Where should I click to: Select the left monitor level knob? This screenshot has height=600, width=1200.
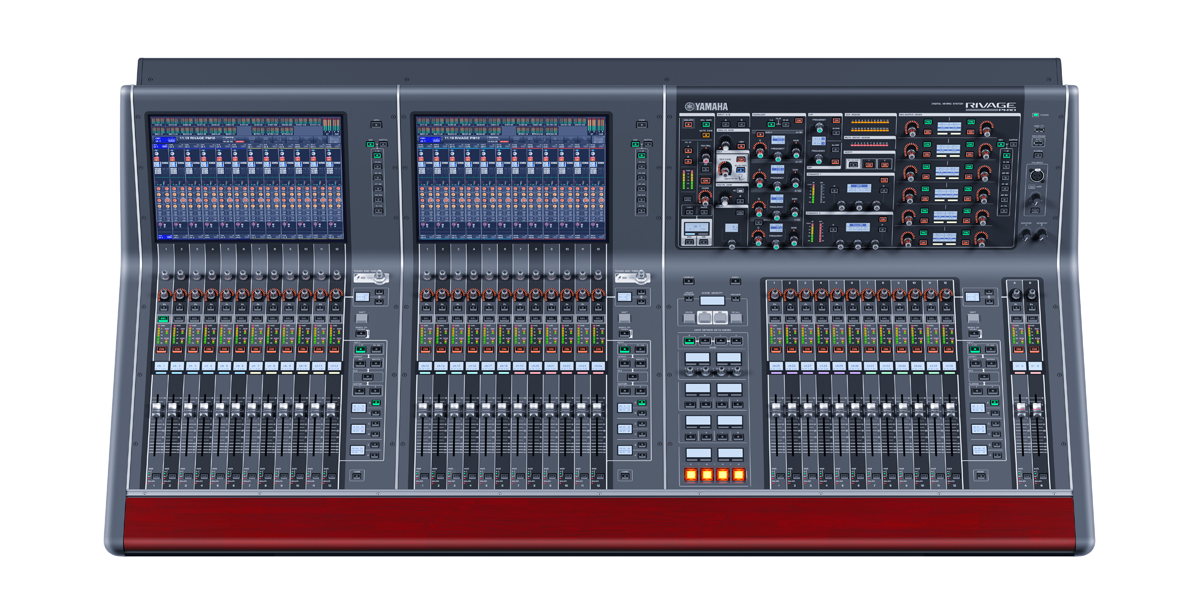tap(1025, 233)
